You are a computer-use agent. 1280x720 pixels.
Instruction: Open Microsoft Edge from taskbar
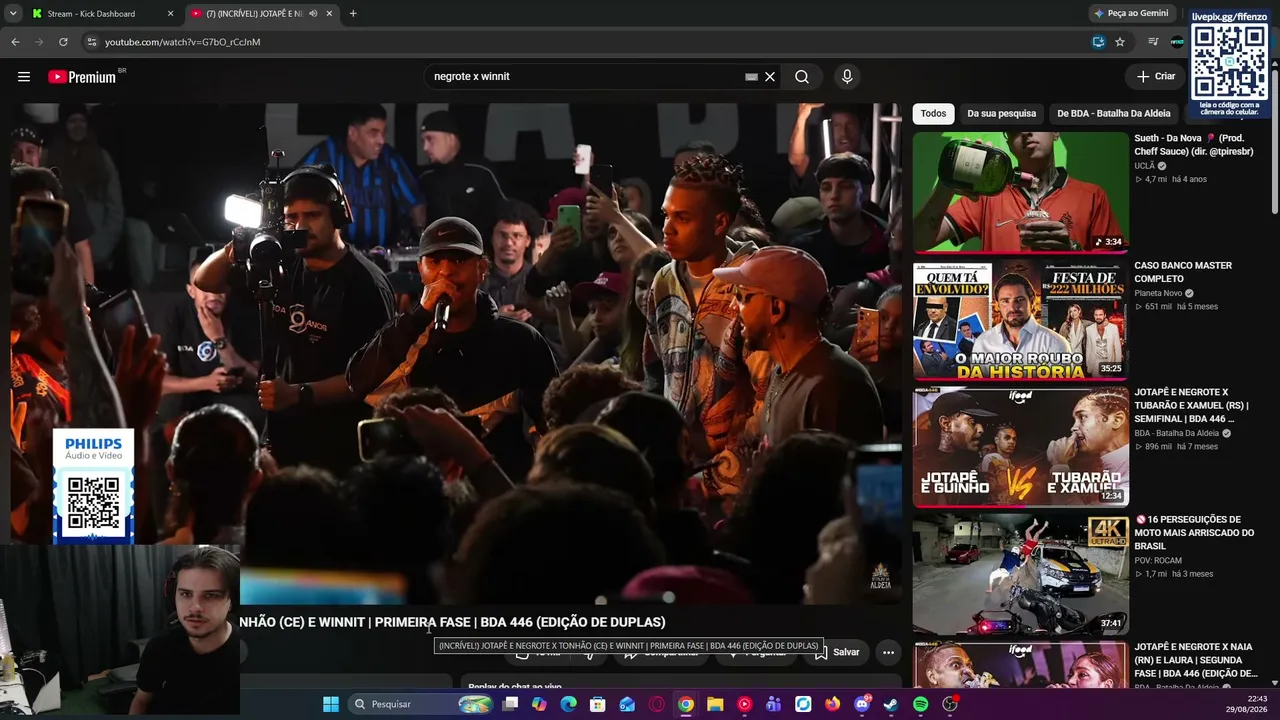point(569,704)
